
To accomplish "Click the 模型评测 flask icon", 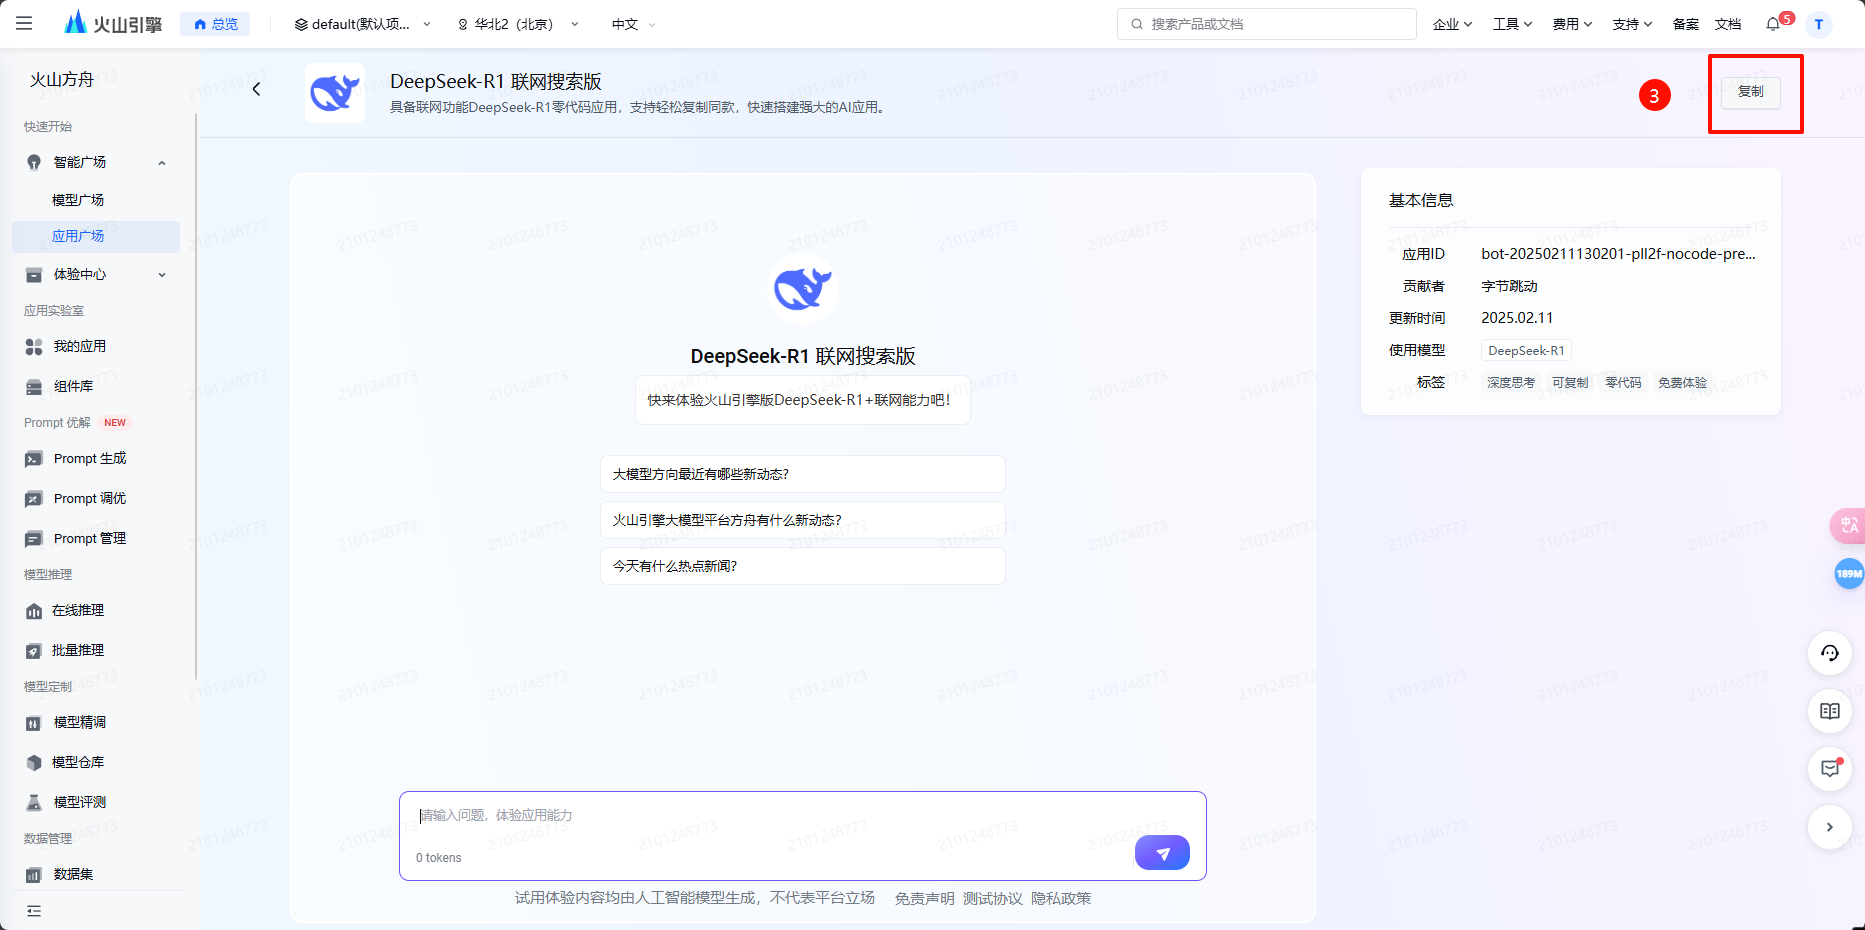I will [34, 802].
